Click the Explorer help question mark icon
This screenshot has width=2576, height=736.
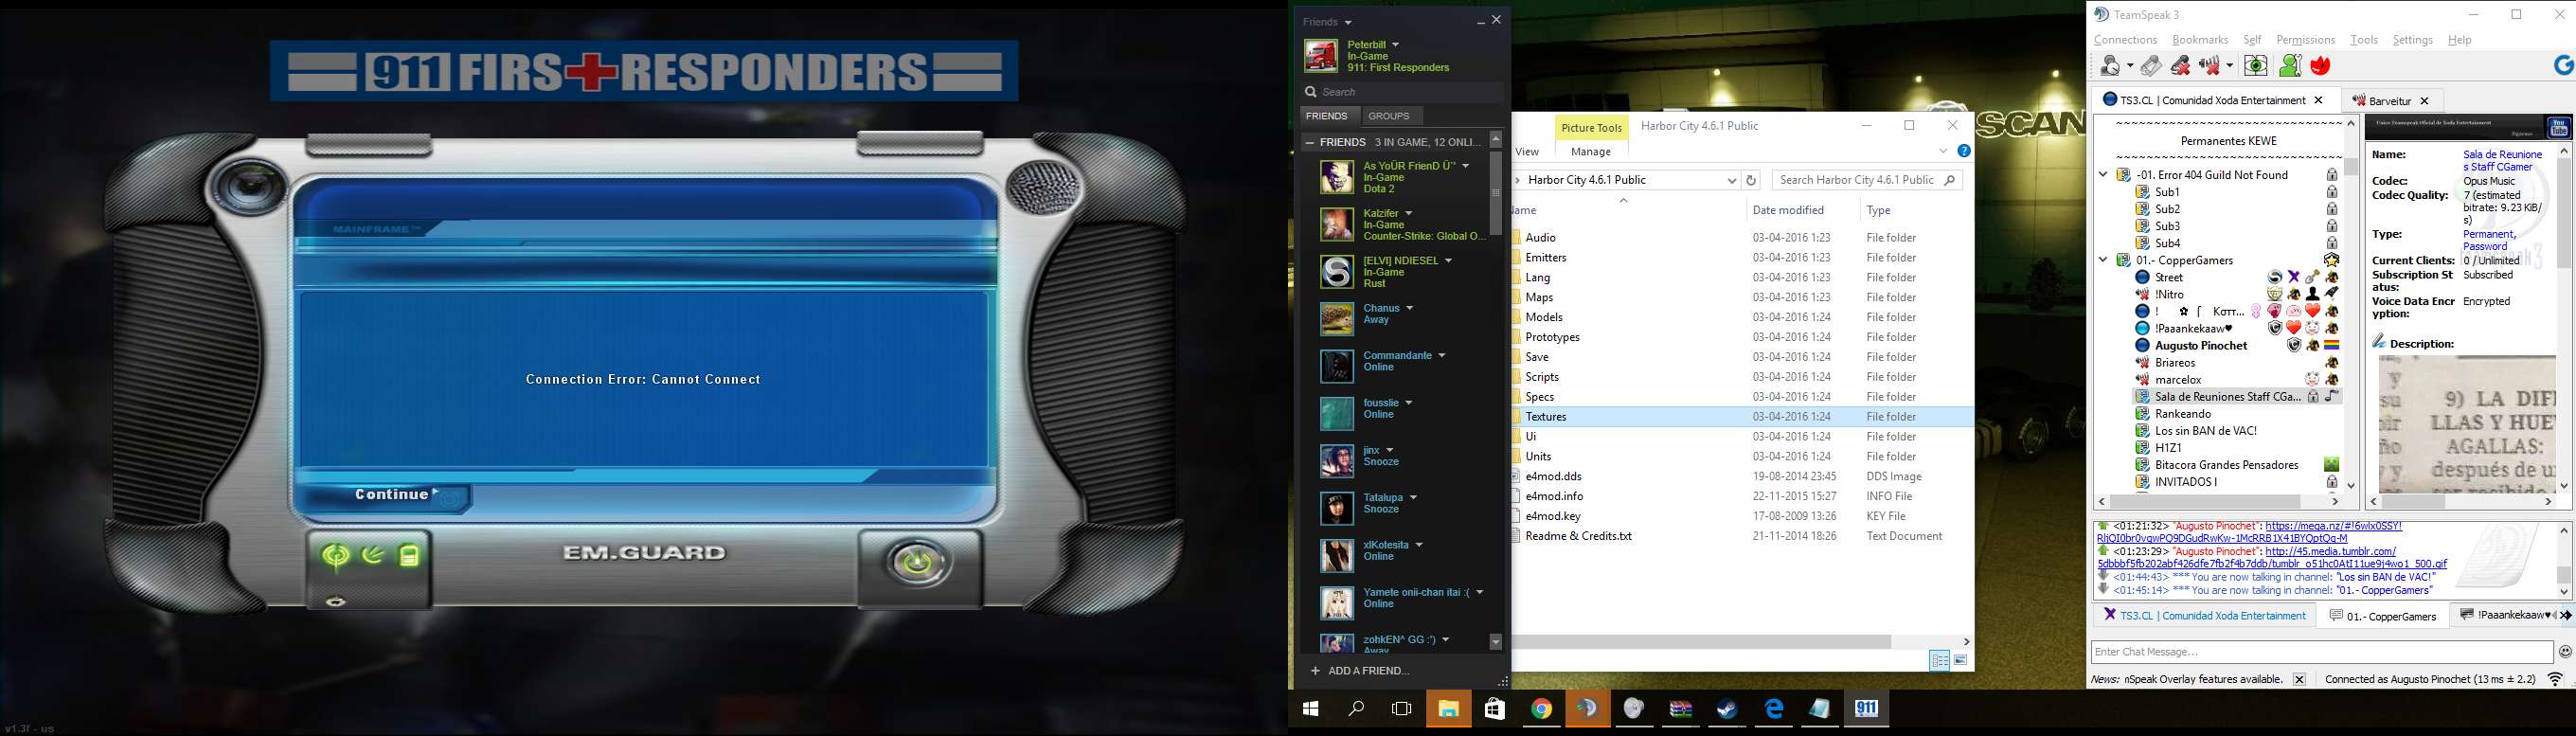[x=1964, y=151]
